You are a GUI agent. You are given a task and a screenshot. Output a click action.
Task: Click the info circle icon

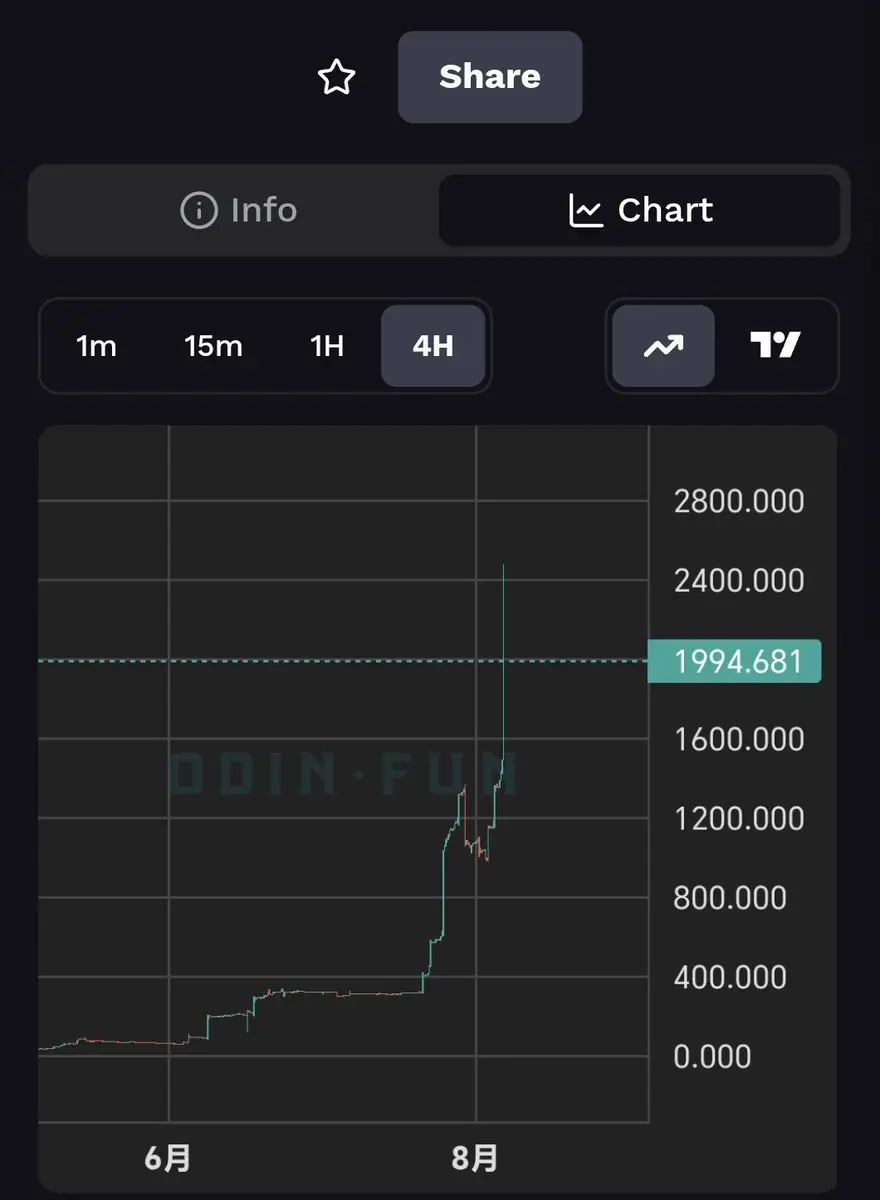click(198, 210)
